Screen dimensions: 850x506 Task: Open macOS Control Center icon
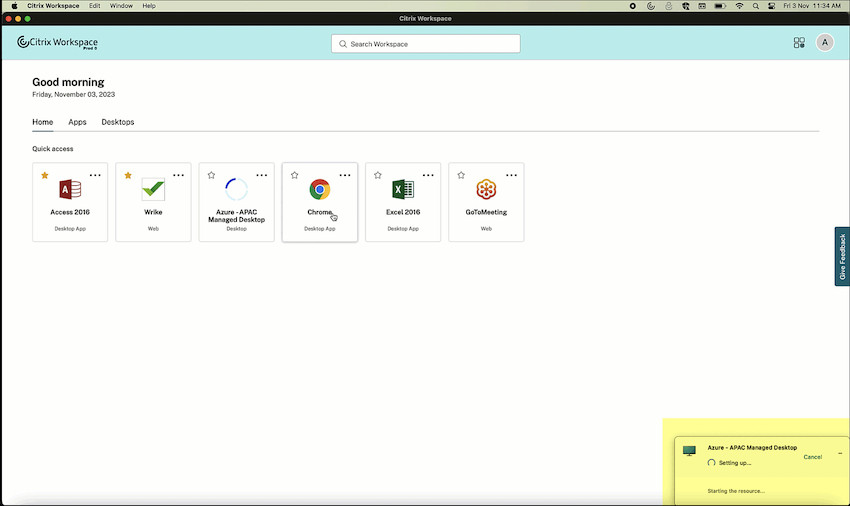(771, 6)
